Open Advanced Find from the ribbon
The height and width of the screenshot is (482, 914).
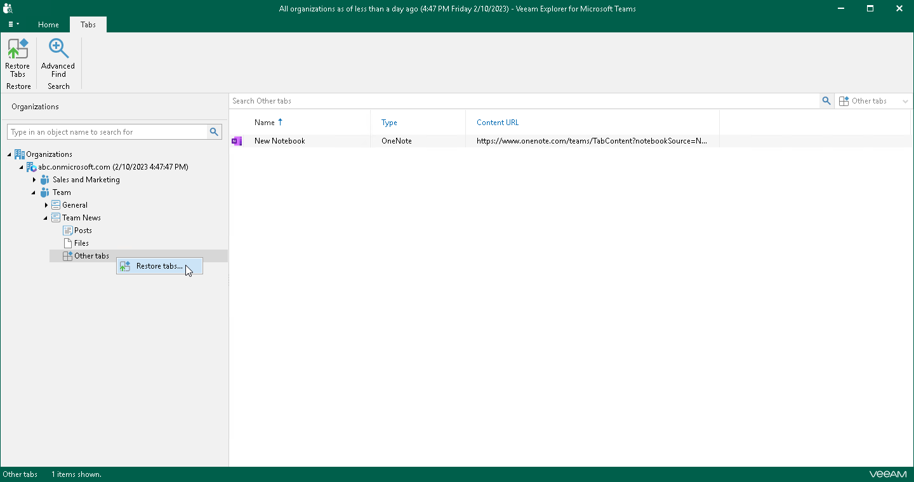(x=58, y=58)
